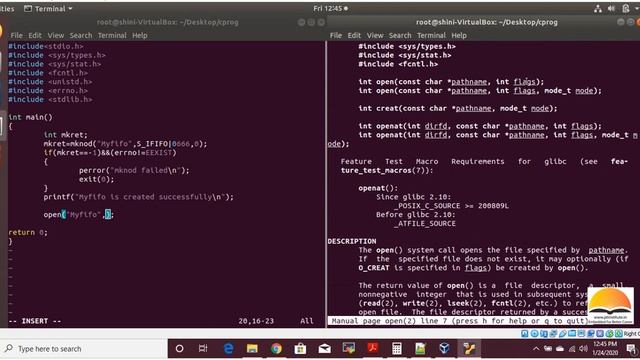Click the Windows clock showing 12:45 PM
This screenshot has height=360, width=640.
(605, 349)
